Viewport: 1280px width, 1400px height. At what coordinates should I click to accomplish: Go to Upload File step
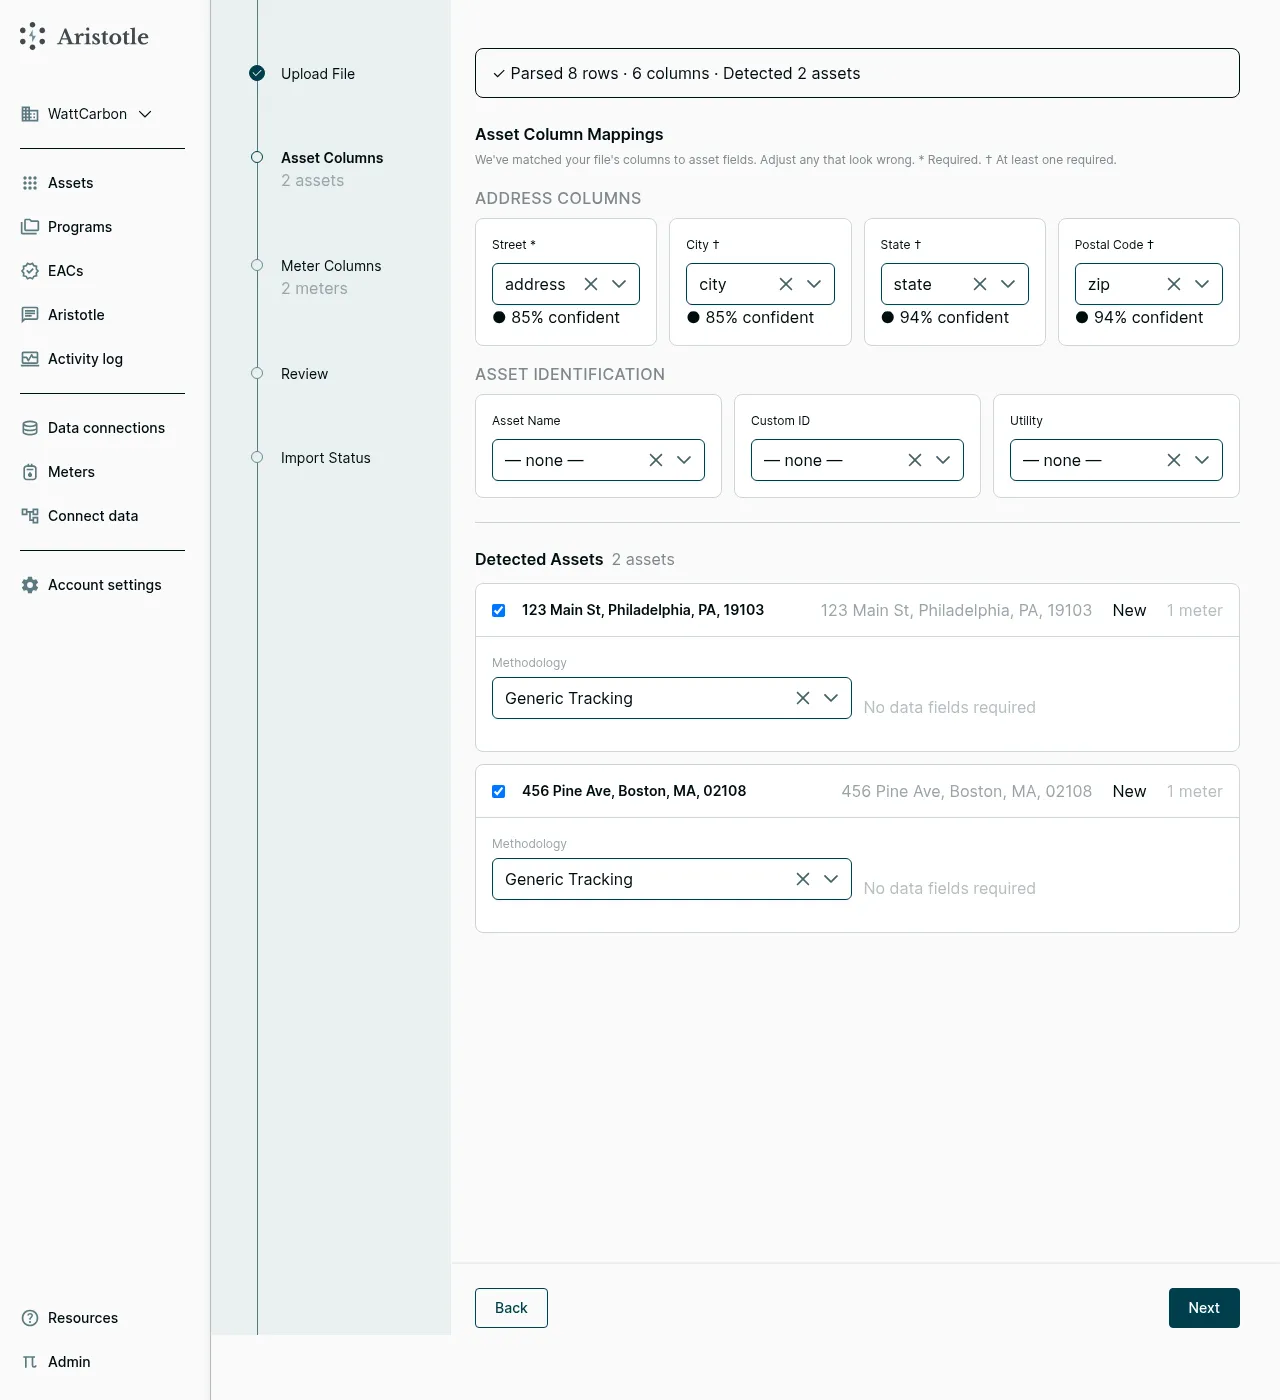pyautogui.click(x=318, y=74)
